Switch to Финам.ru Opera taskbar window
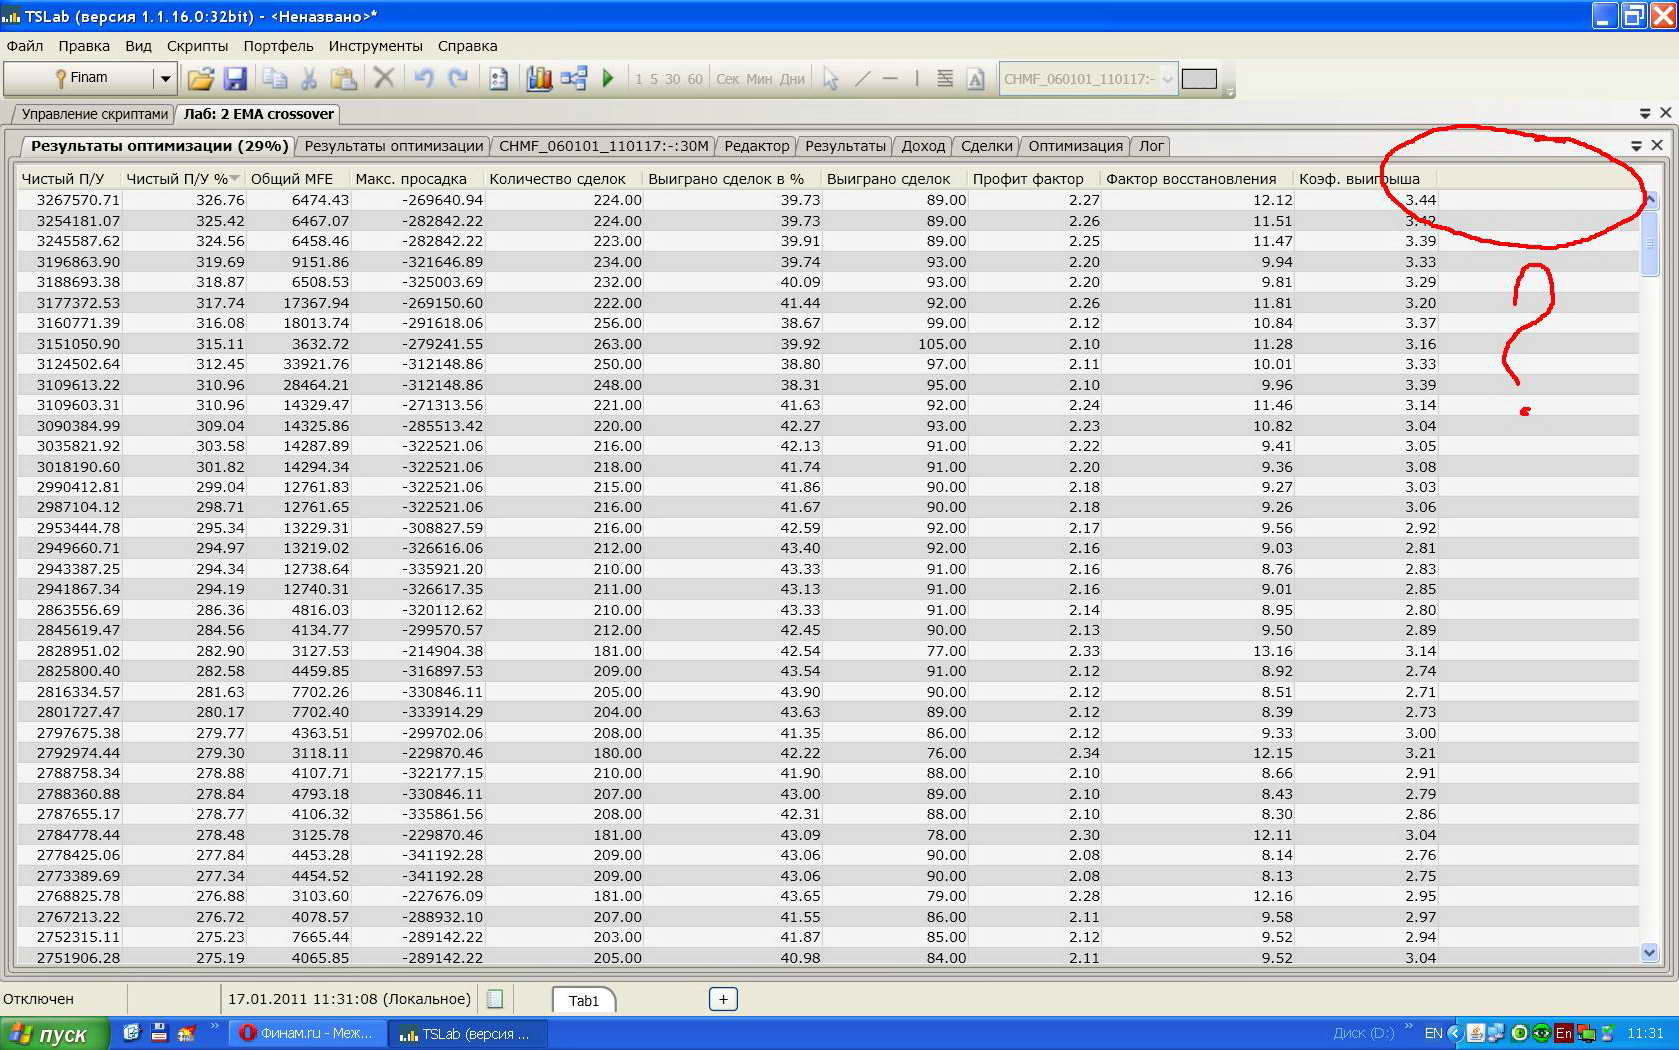The image size is (1679, 1050). [x=307, y=1034]
